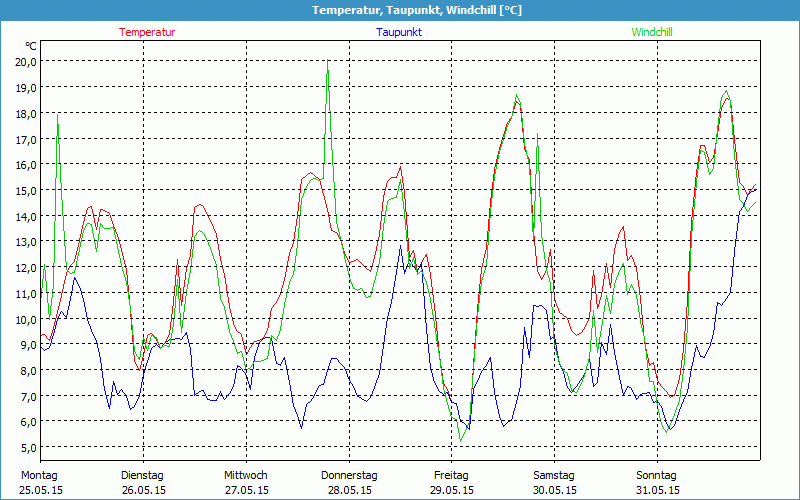Click the 6,0 axis value
This screenshot has height=500, width=800.
pyautogui.click(x=28, y=422)
